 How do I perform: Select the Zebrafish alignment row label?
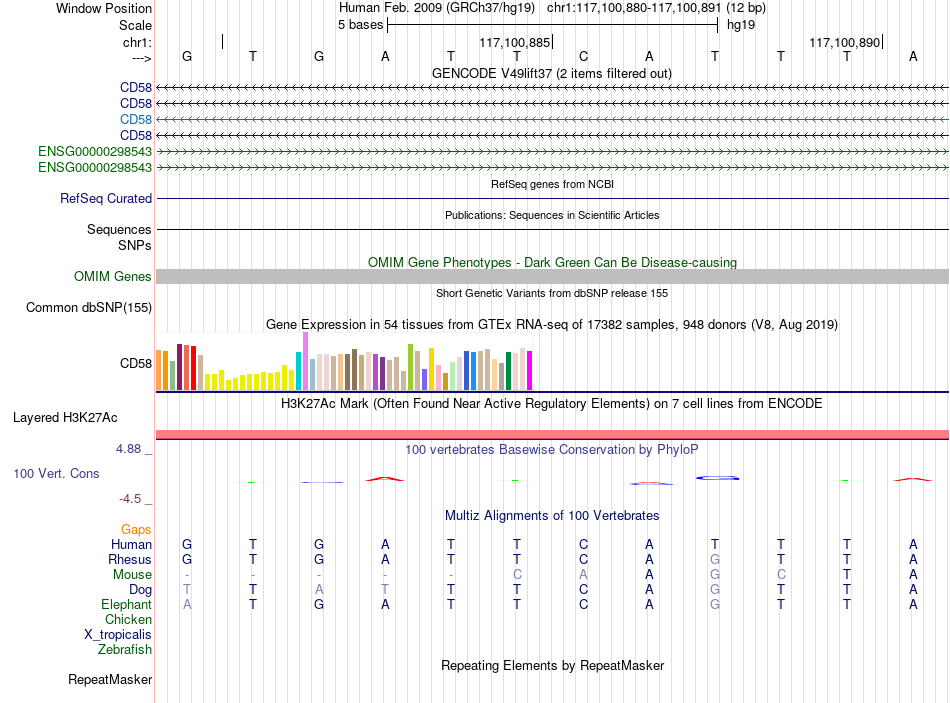point(125,650)
